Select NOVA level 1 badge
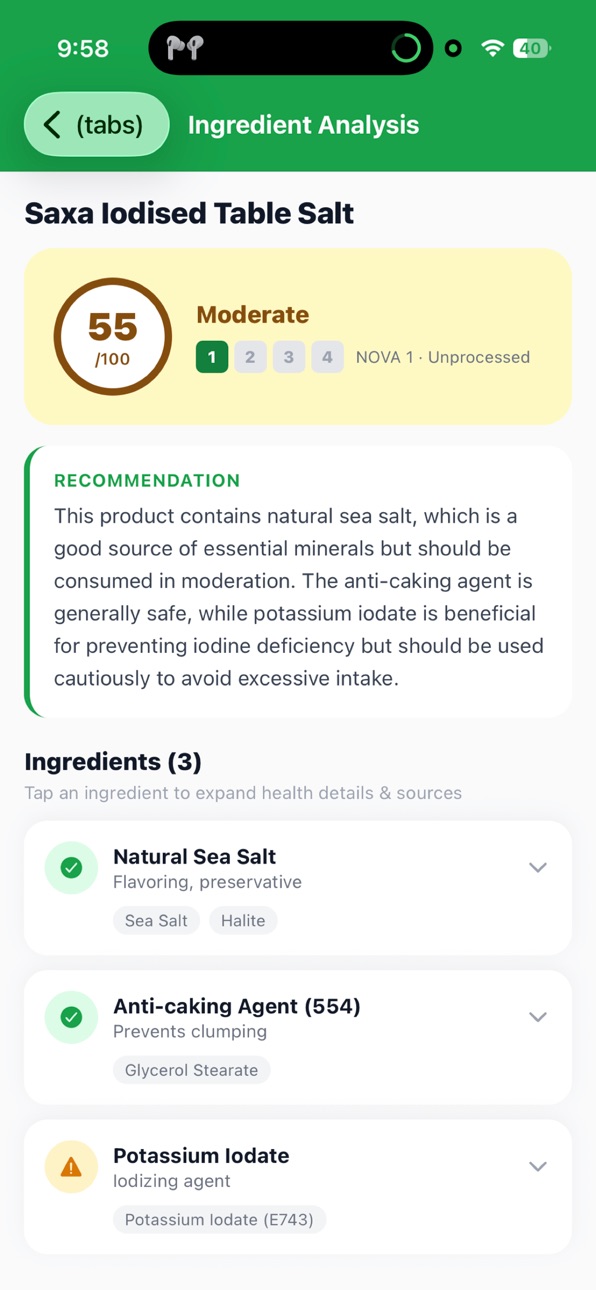The image size is (596, 1290). (x=212, y=357)
